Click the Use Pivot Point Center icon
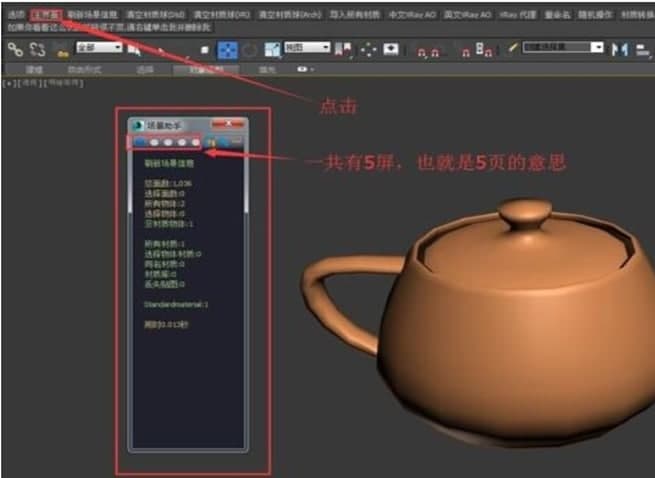This screenshot has width=655, height=478. tap(343, 50)
